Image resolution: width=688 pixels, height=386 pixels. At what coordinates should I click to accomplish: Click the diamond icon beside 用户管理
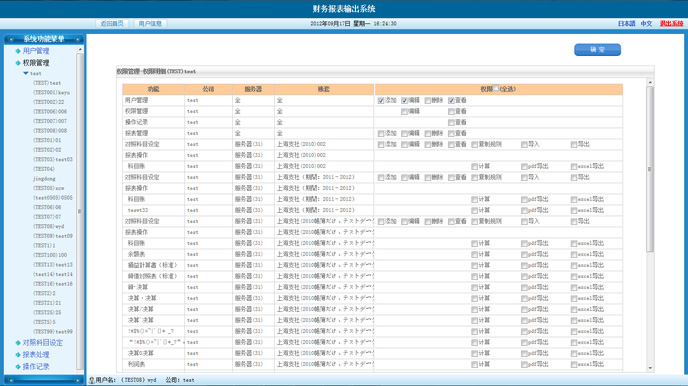point(18,51)
